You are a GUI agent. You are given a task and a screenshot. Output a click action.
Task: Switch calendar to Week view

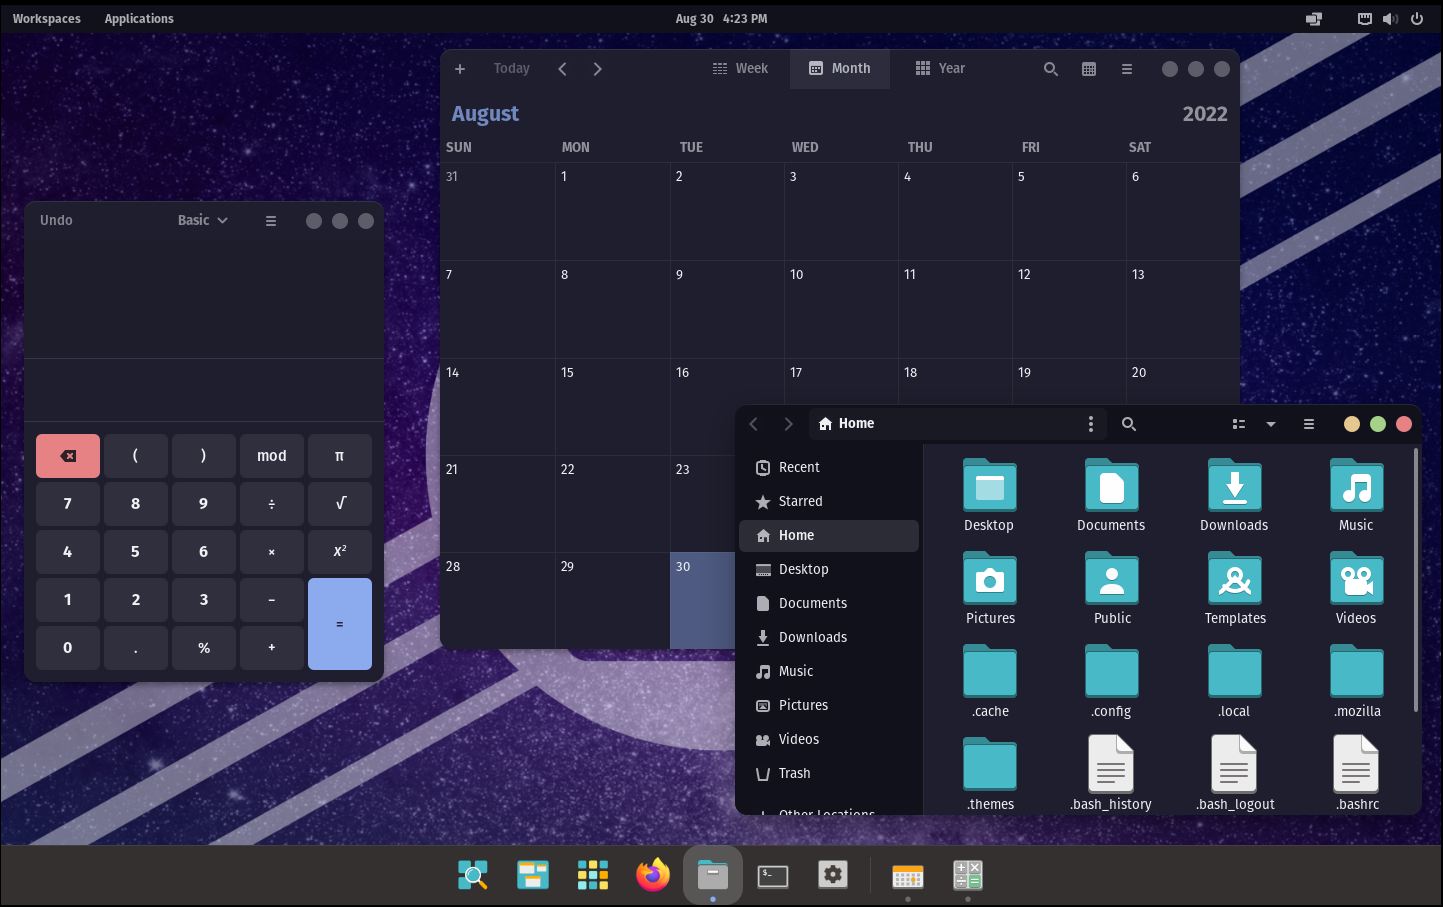pyautogui.click(x=740, y=69)
